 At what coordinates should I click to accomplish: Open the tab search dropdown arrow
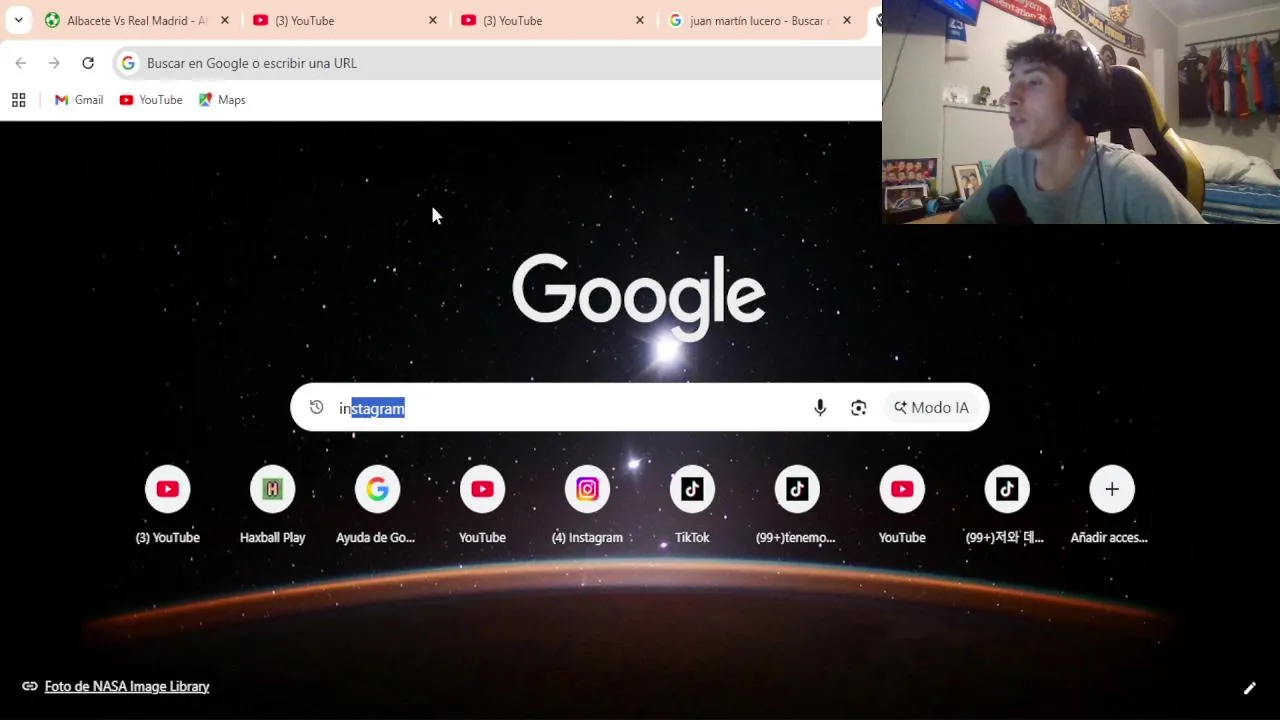pos(18,20)
